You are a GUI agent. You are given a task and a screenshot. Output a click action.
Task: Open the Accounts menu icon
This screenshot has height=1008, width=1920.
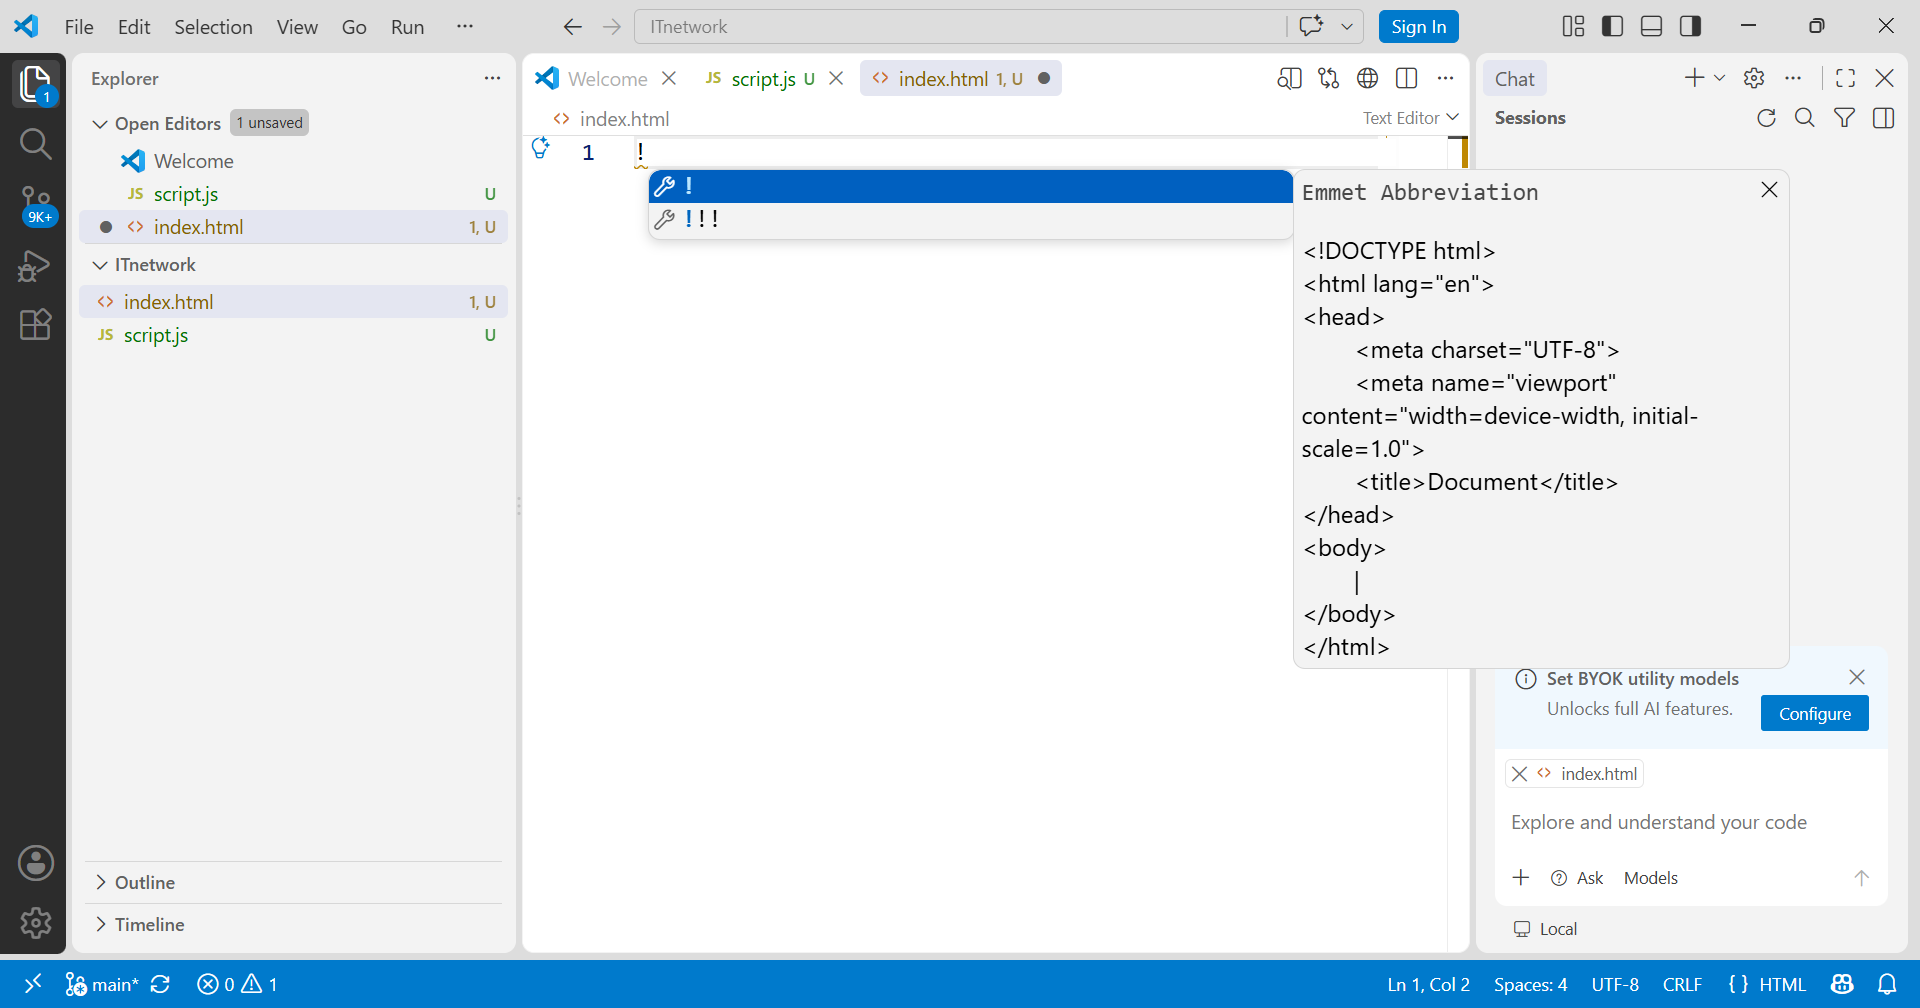(35, 863)
